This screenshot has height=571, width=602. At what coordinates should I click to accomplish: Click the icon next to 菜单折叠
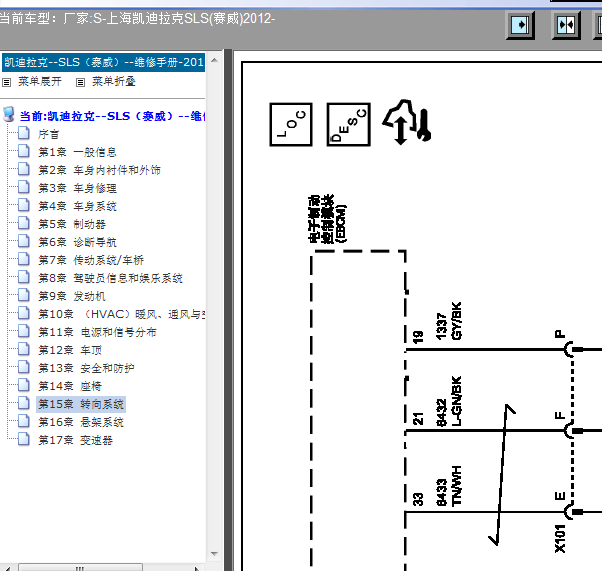point(80,82)
